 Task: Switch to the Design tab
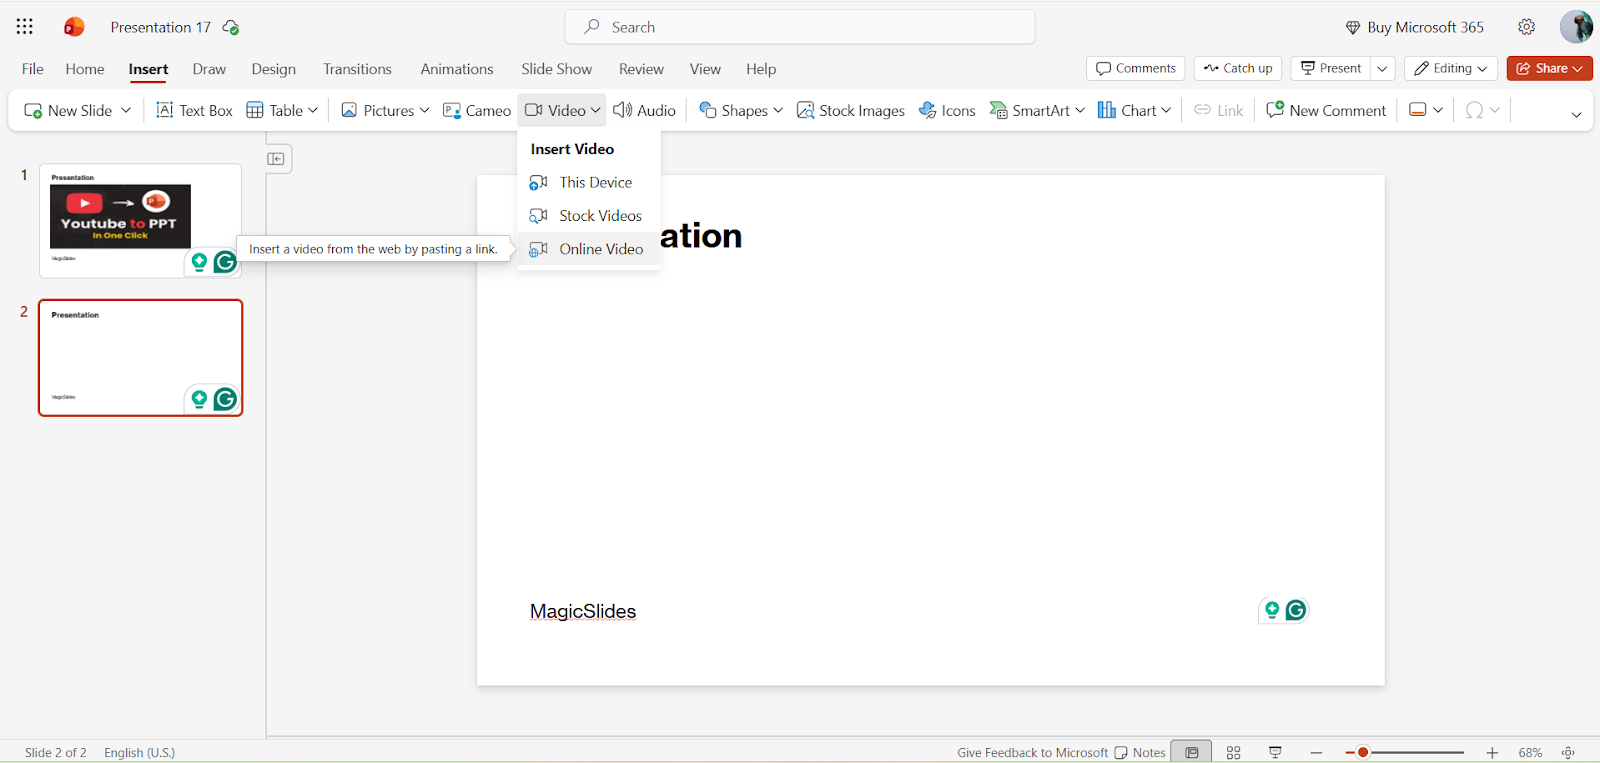tap(274, 69)
